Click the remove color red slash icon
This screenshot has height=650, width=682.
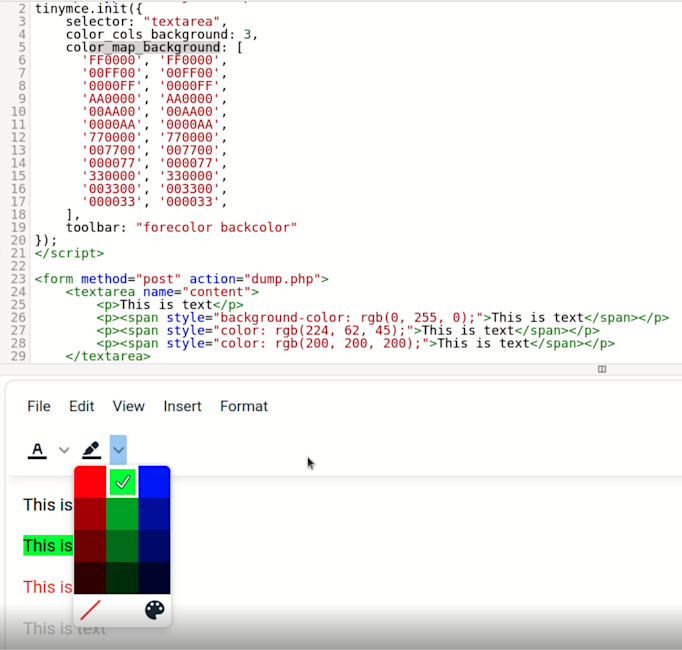click(x=90, y=610)
